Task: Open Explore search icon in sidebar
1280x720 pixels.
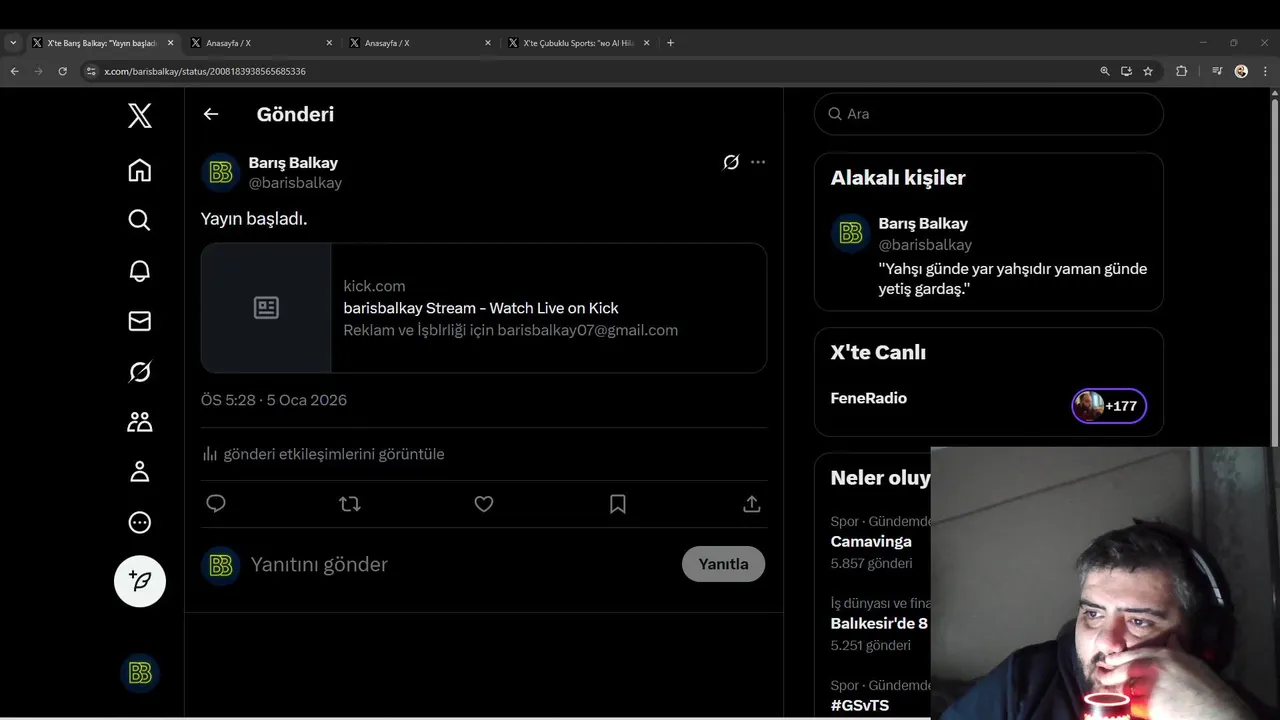Action: coord(140,220)
